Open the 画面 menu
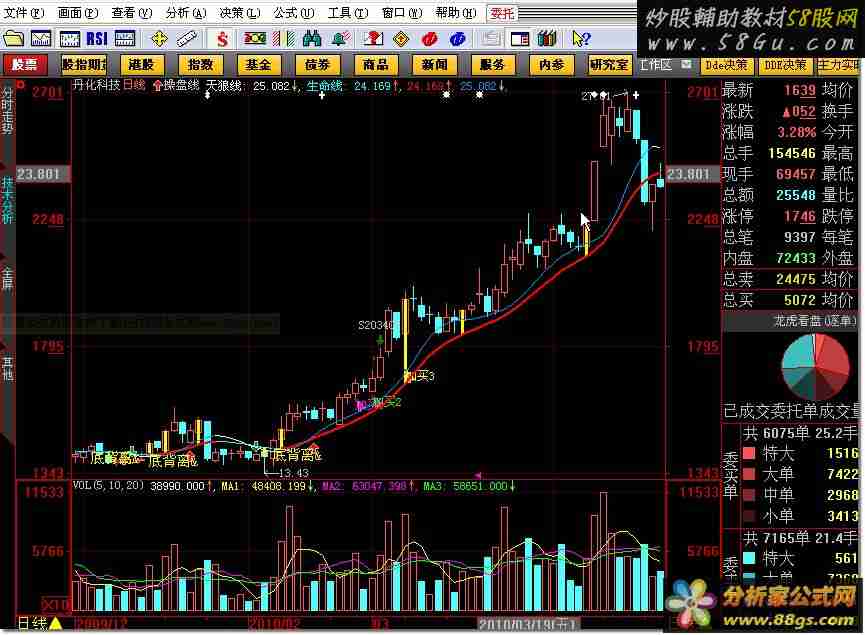 click(77, 13)
